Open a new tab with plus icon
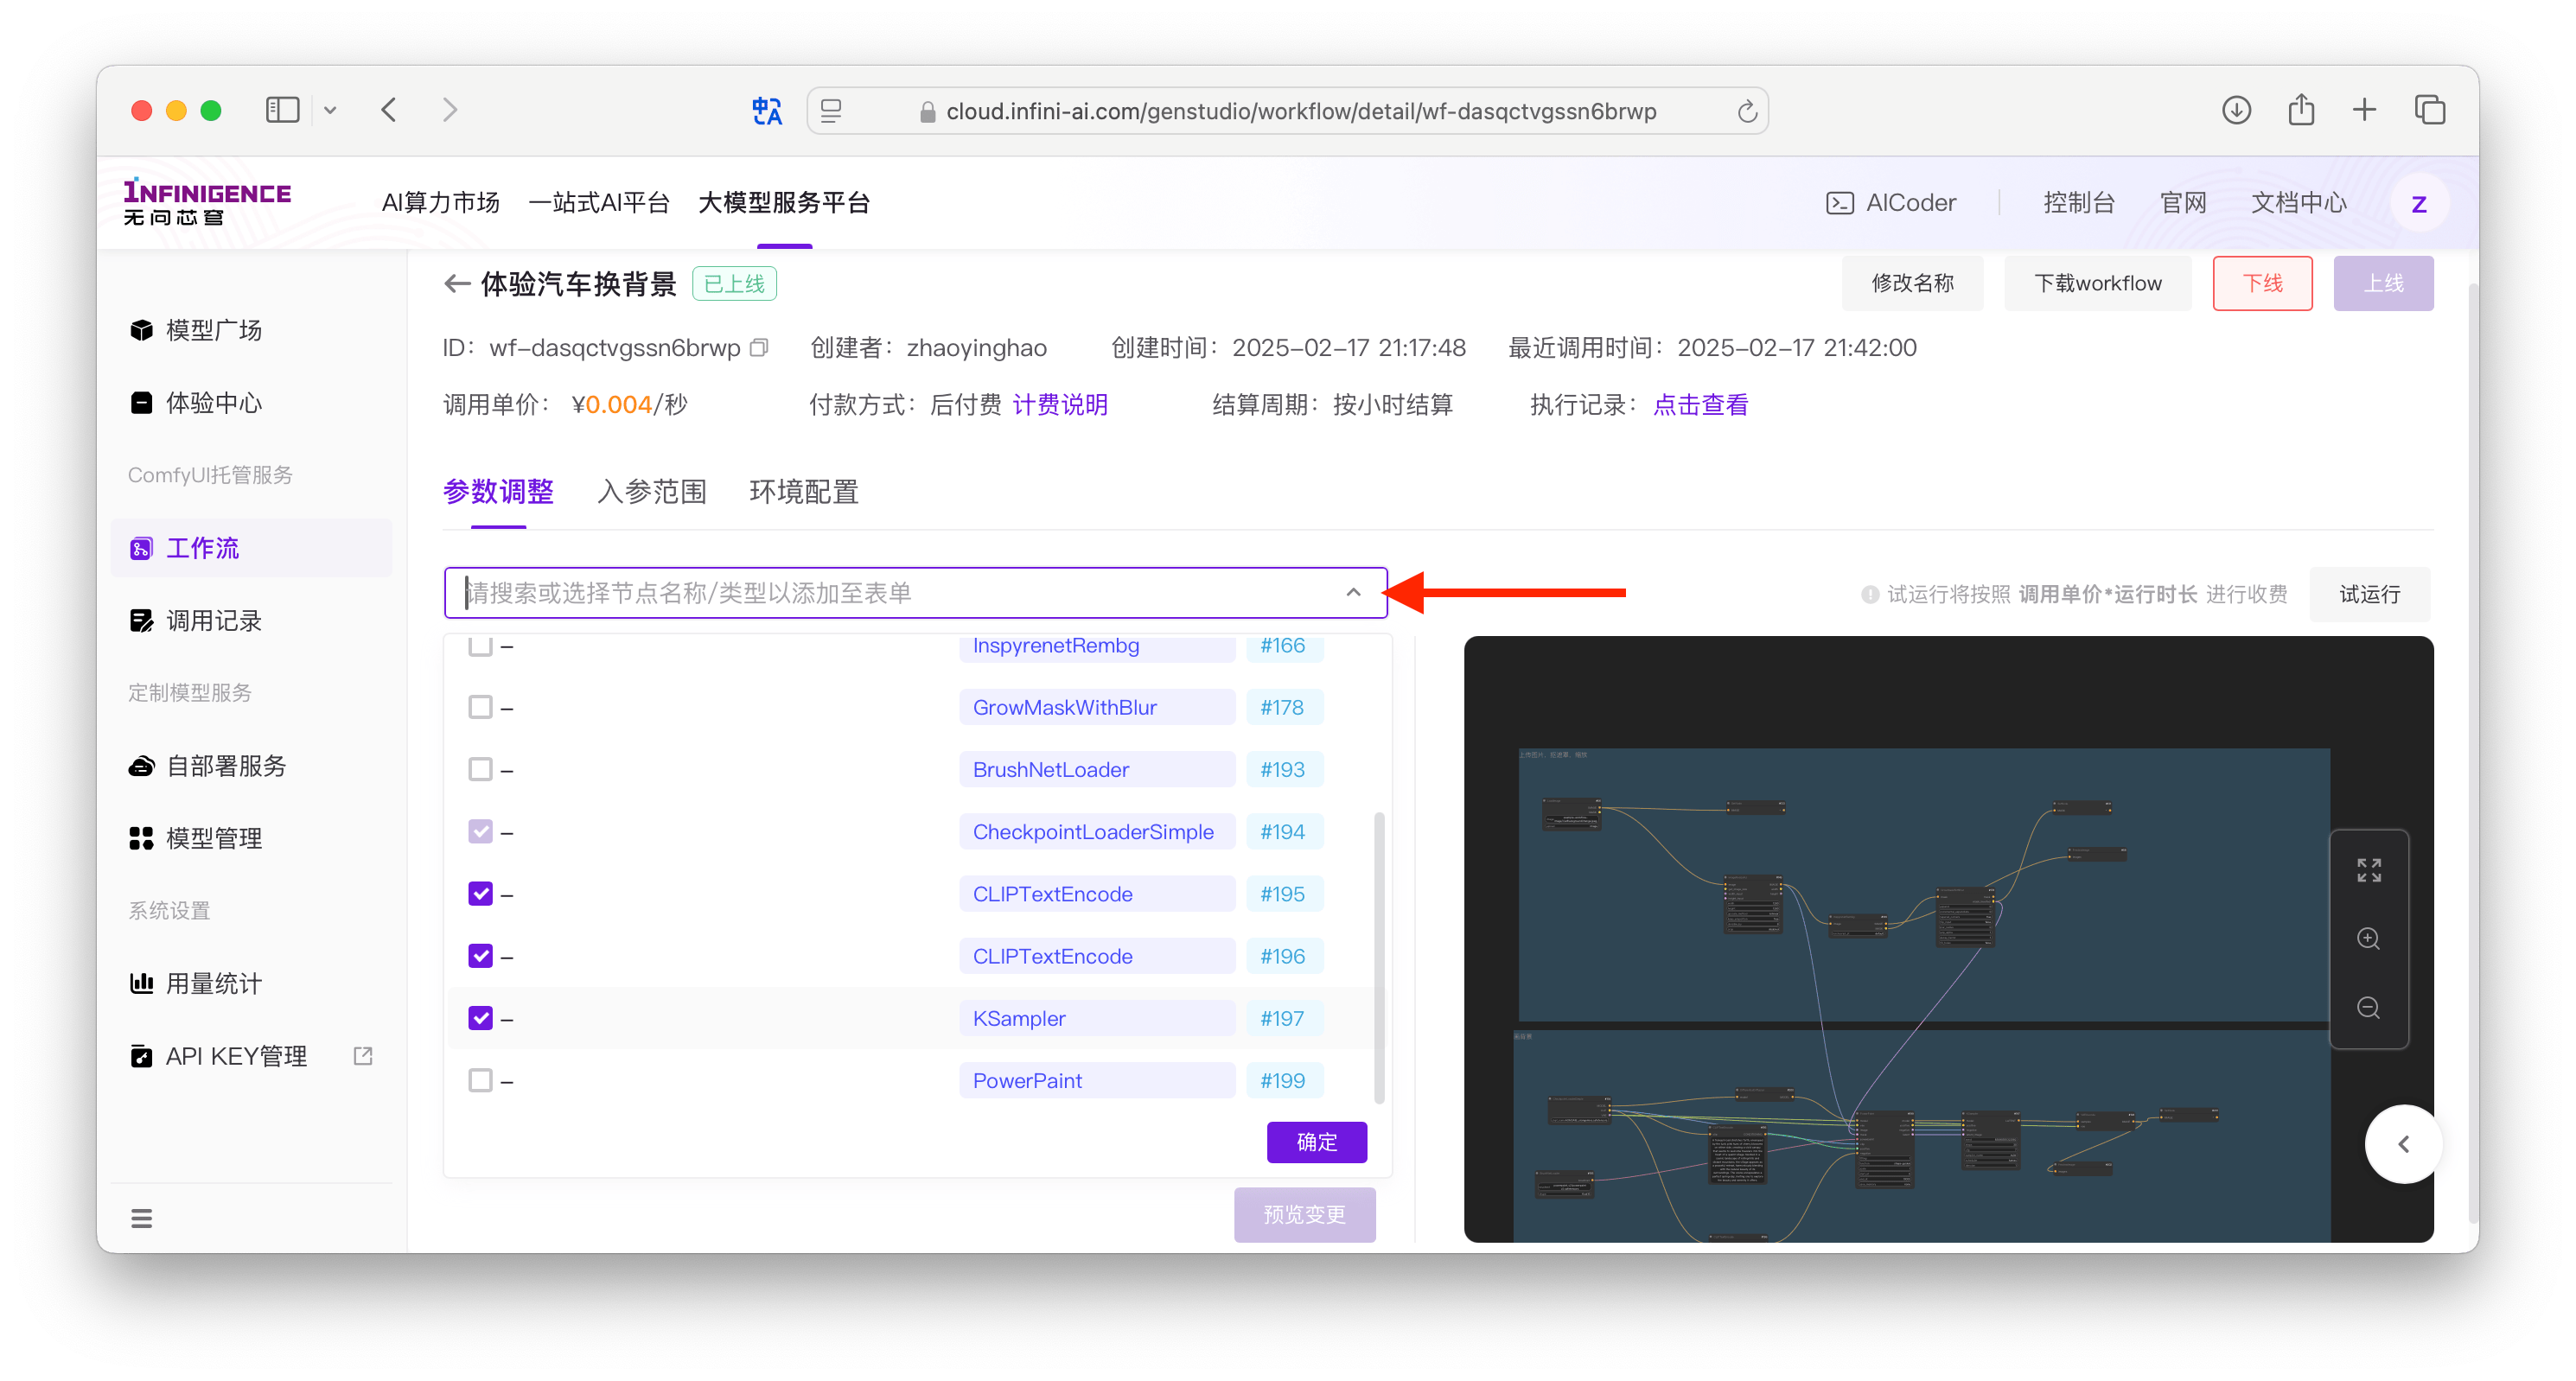This screenshot has width=2576, height=1381. click(x=2364, y=110)
